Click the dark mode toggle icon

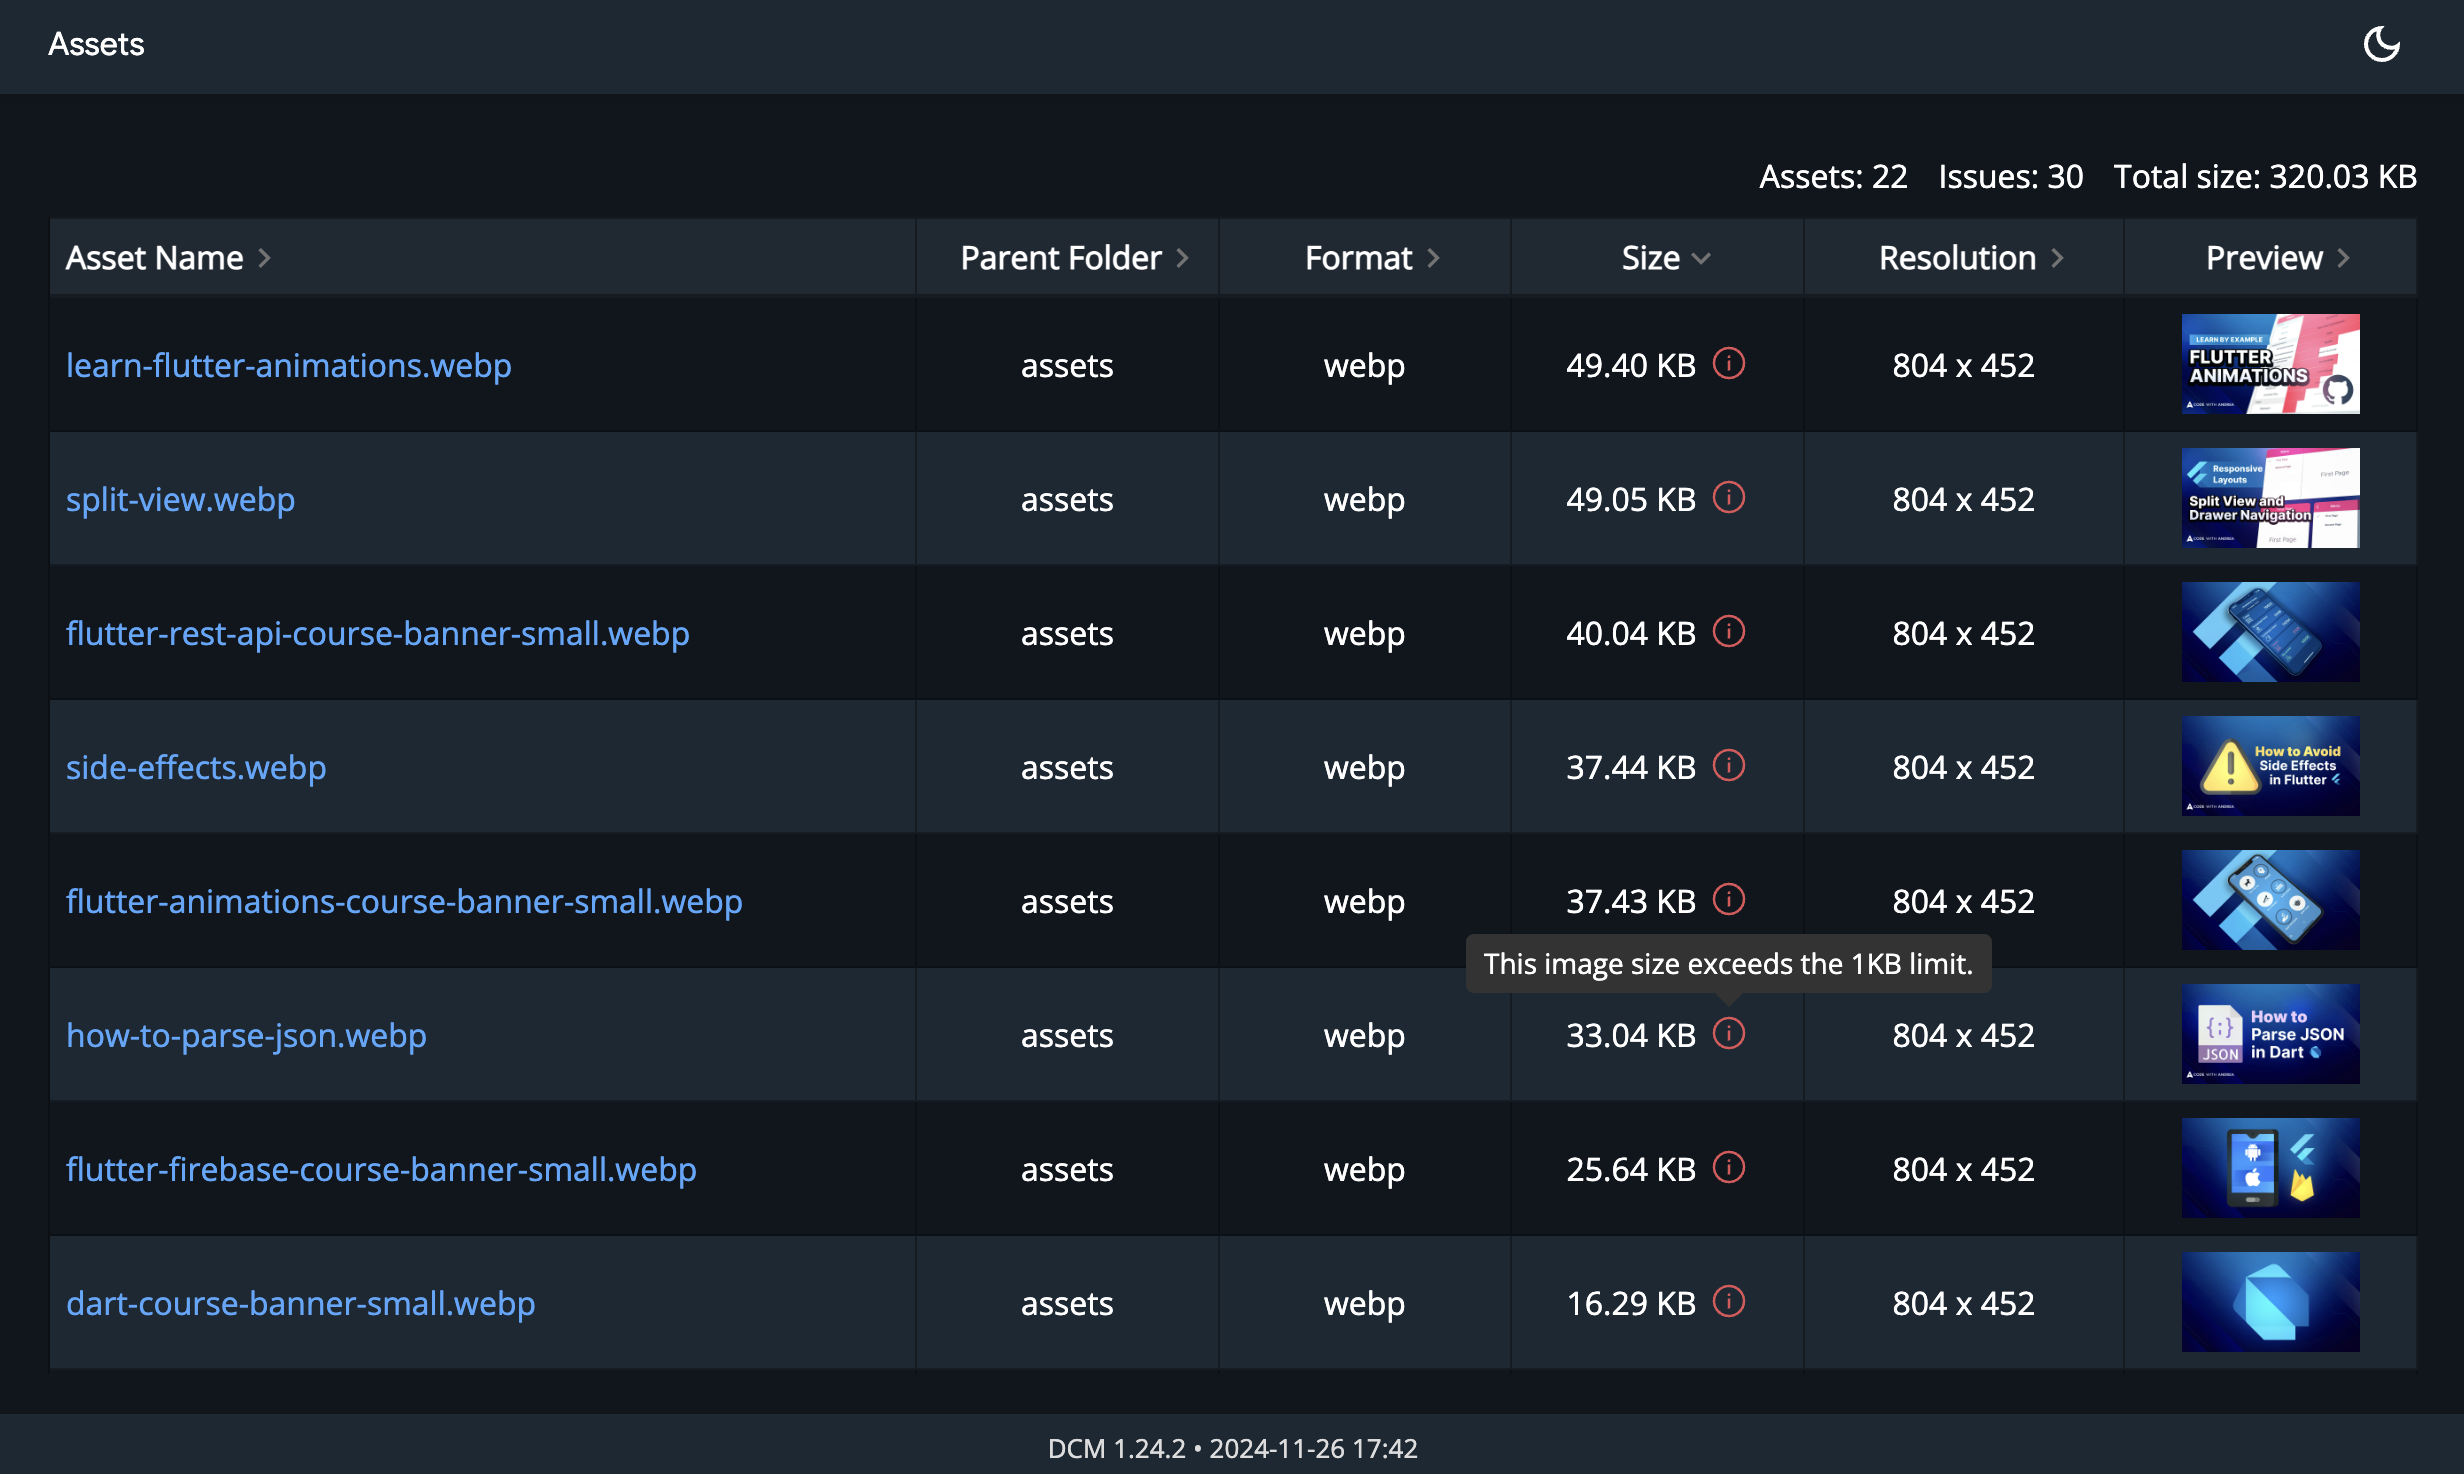2380,44
